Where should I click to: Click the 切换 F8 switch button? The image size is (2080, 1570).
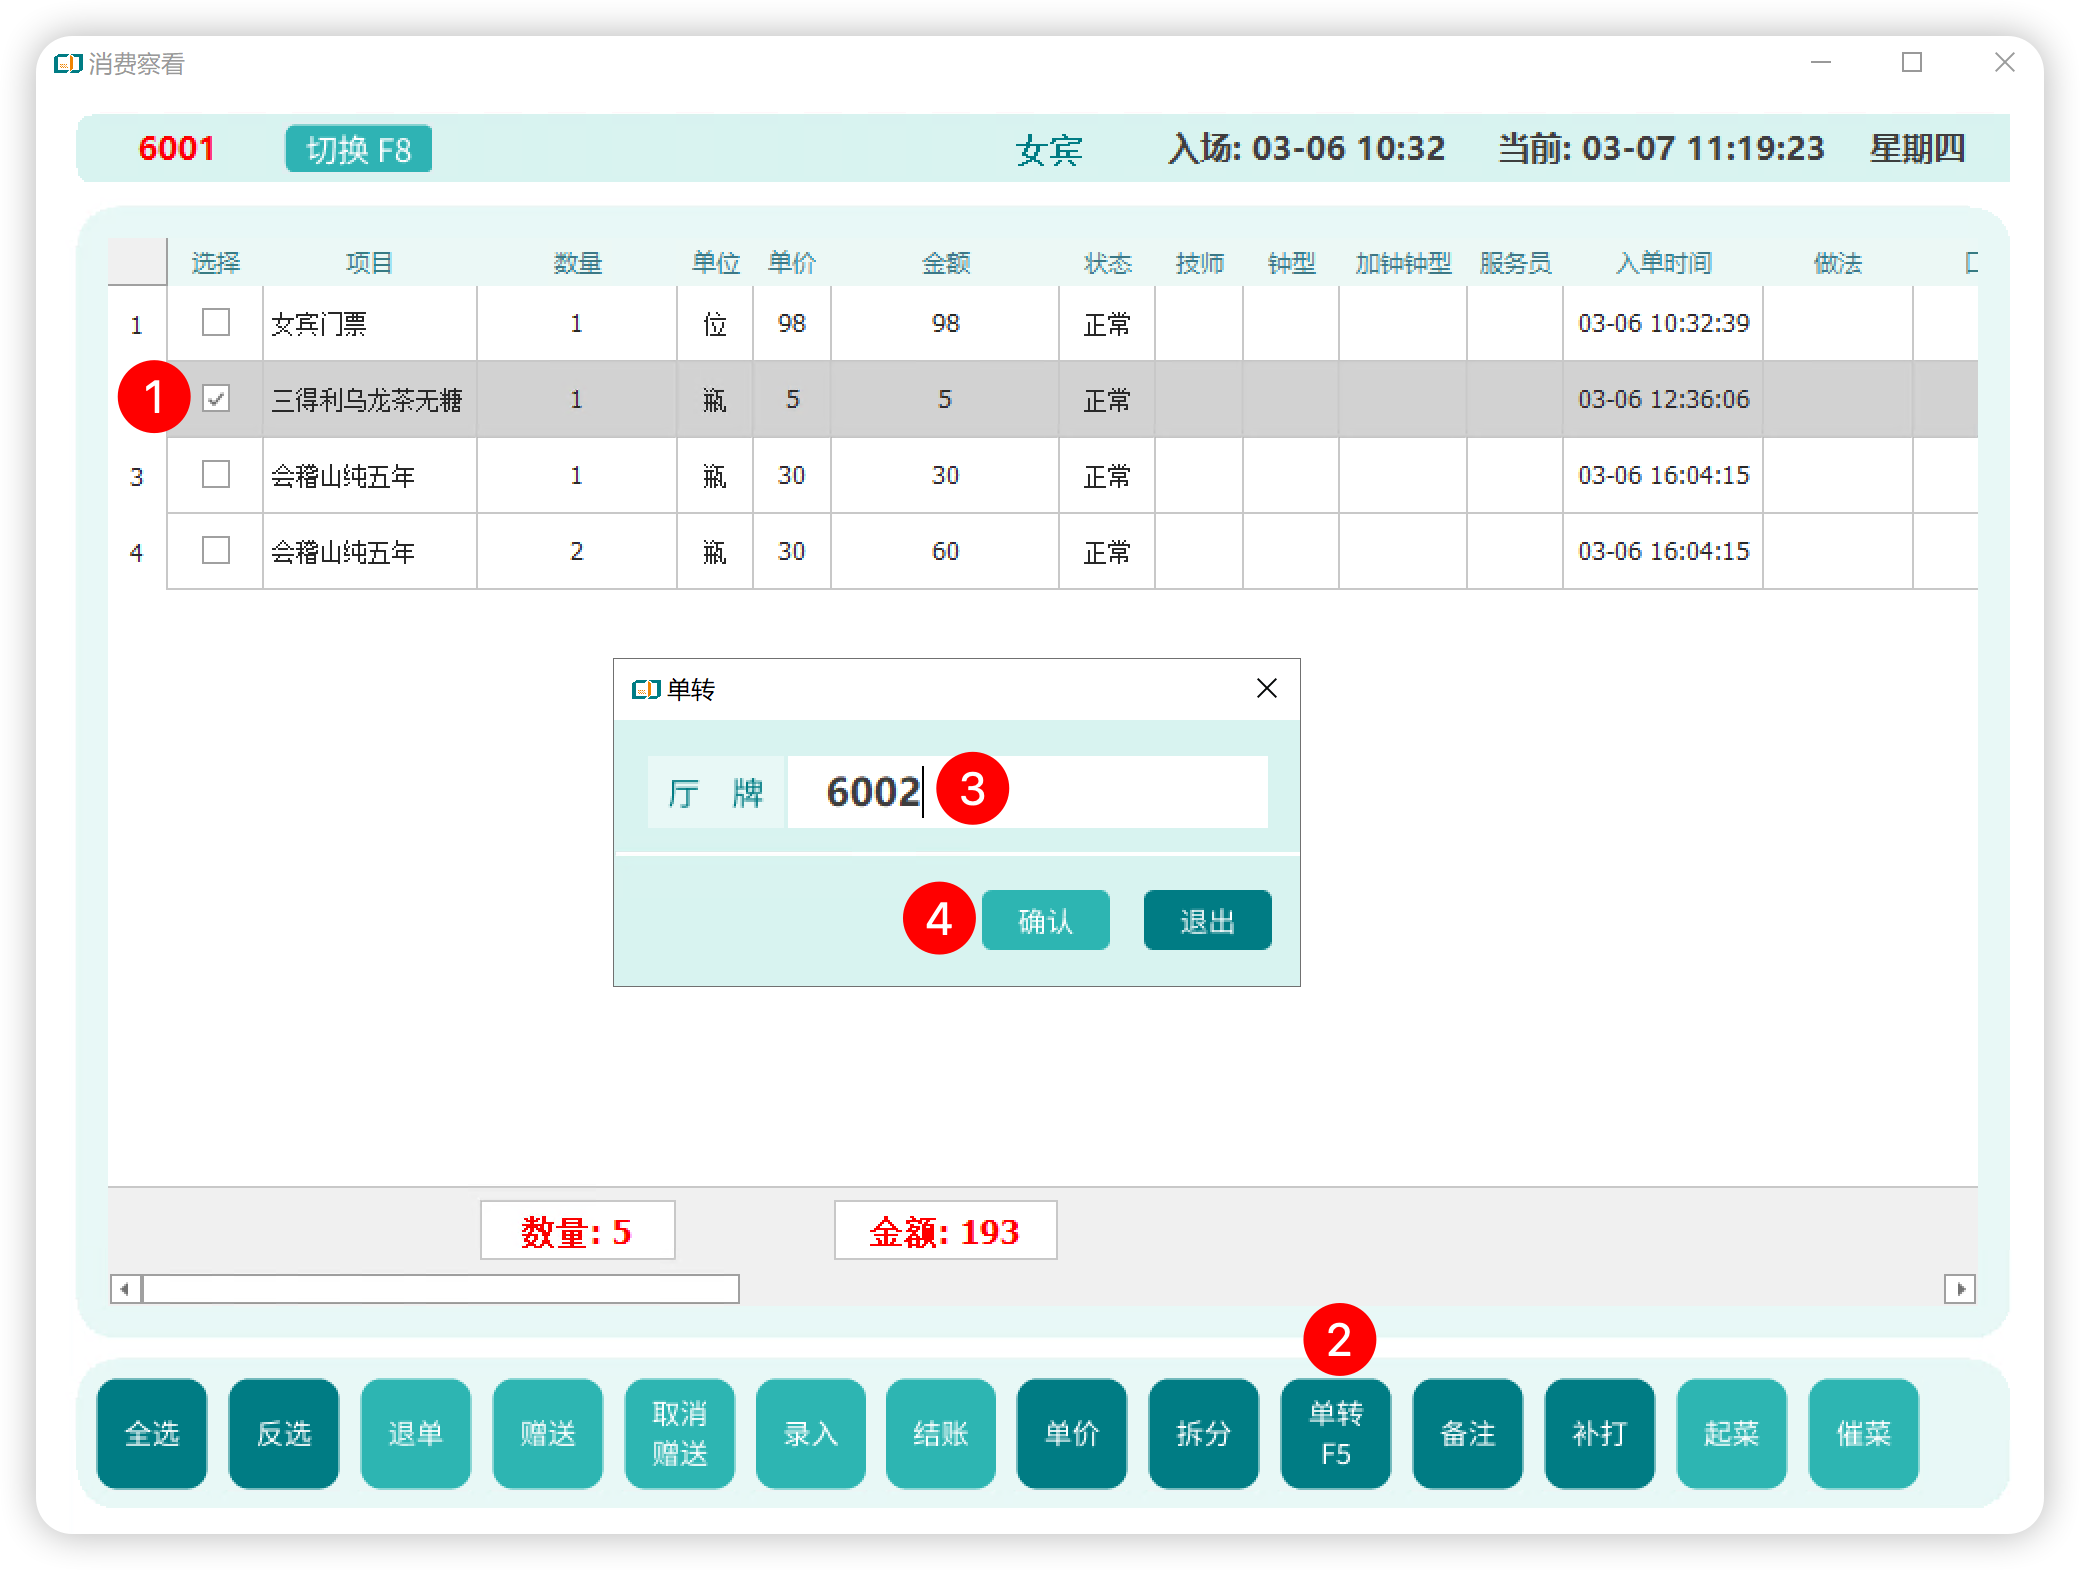[x=358, y=149]
